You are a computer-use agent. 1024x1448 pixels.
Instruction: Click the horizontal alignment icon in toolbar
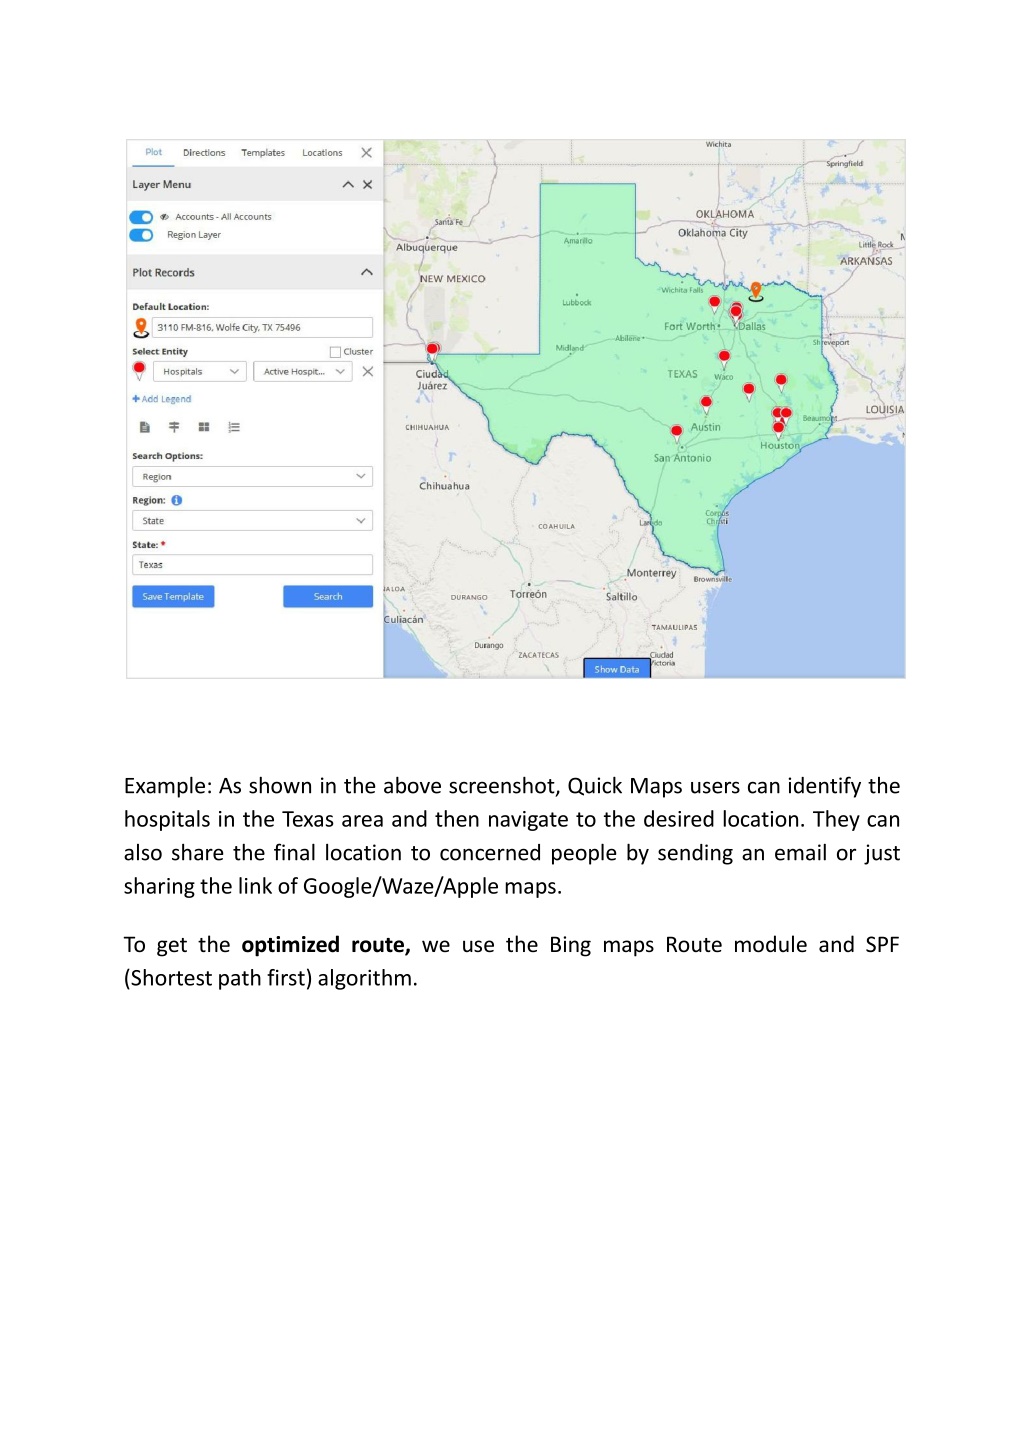pyautogui.click(x=174, y=427)
